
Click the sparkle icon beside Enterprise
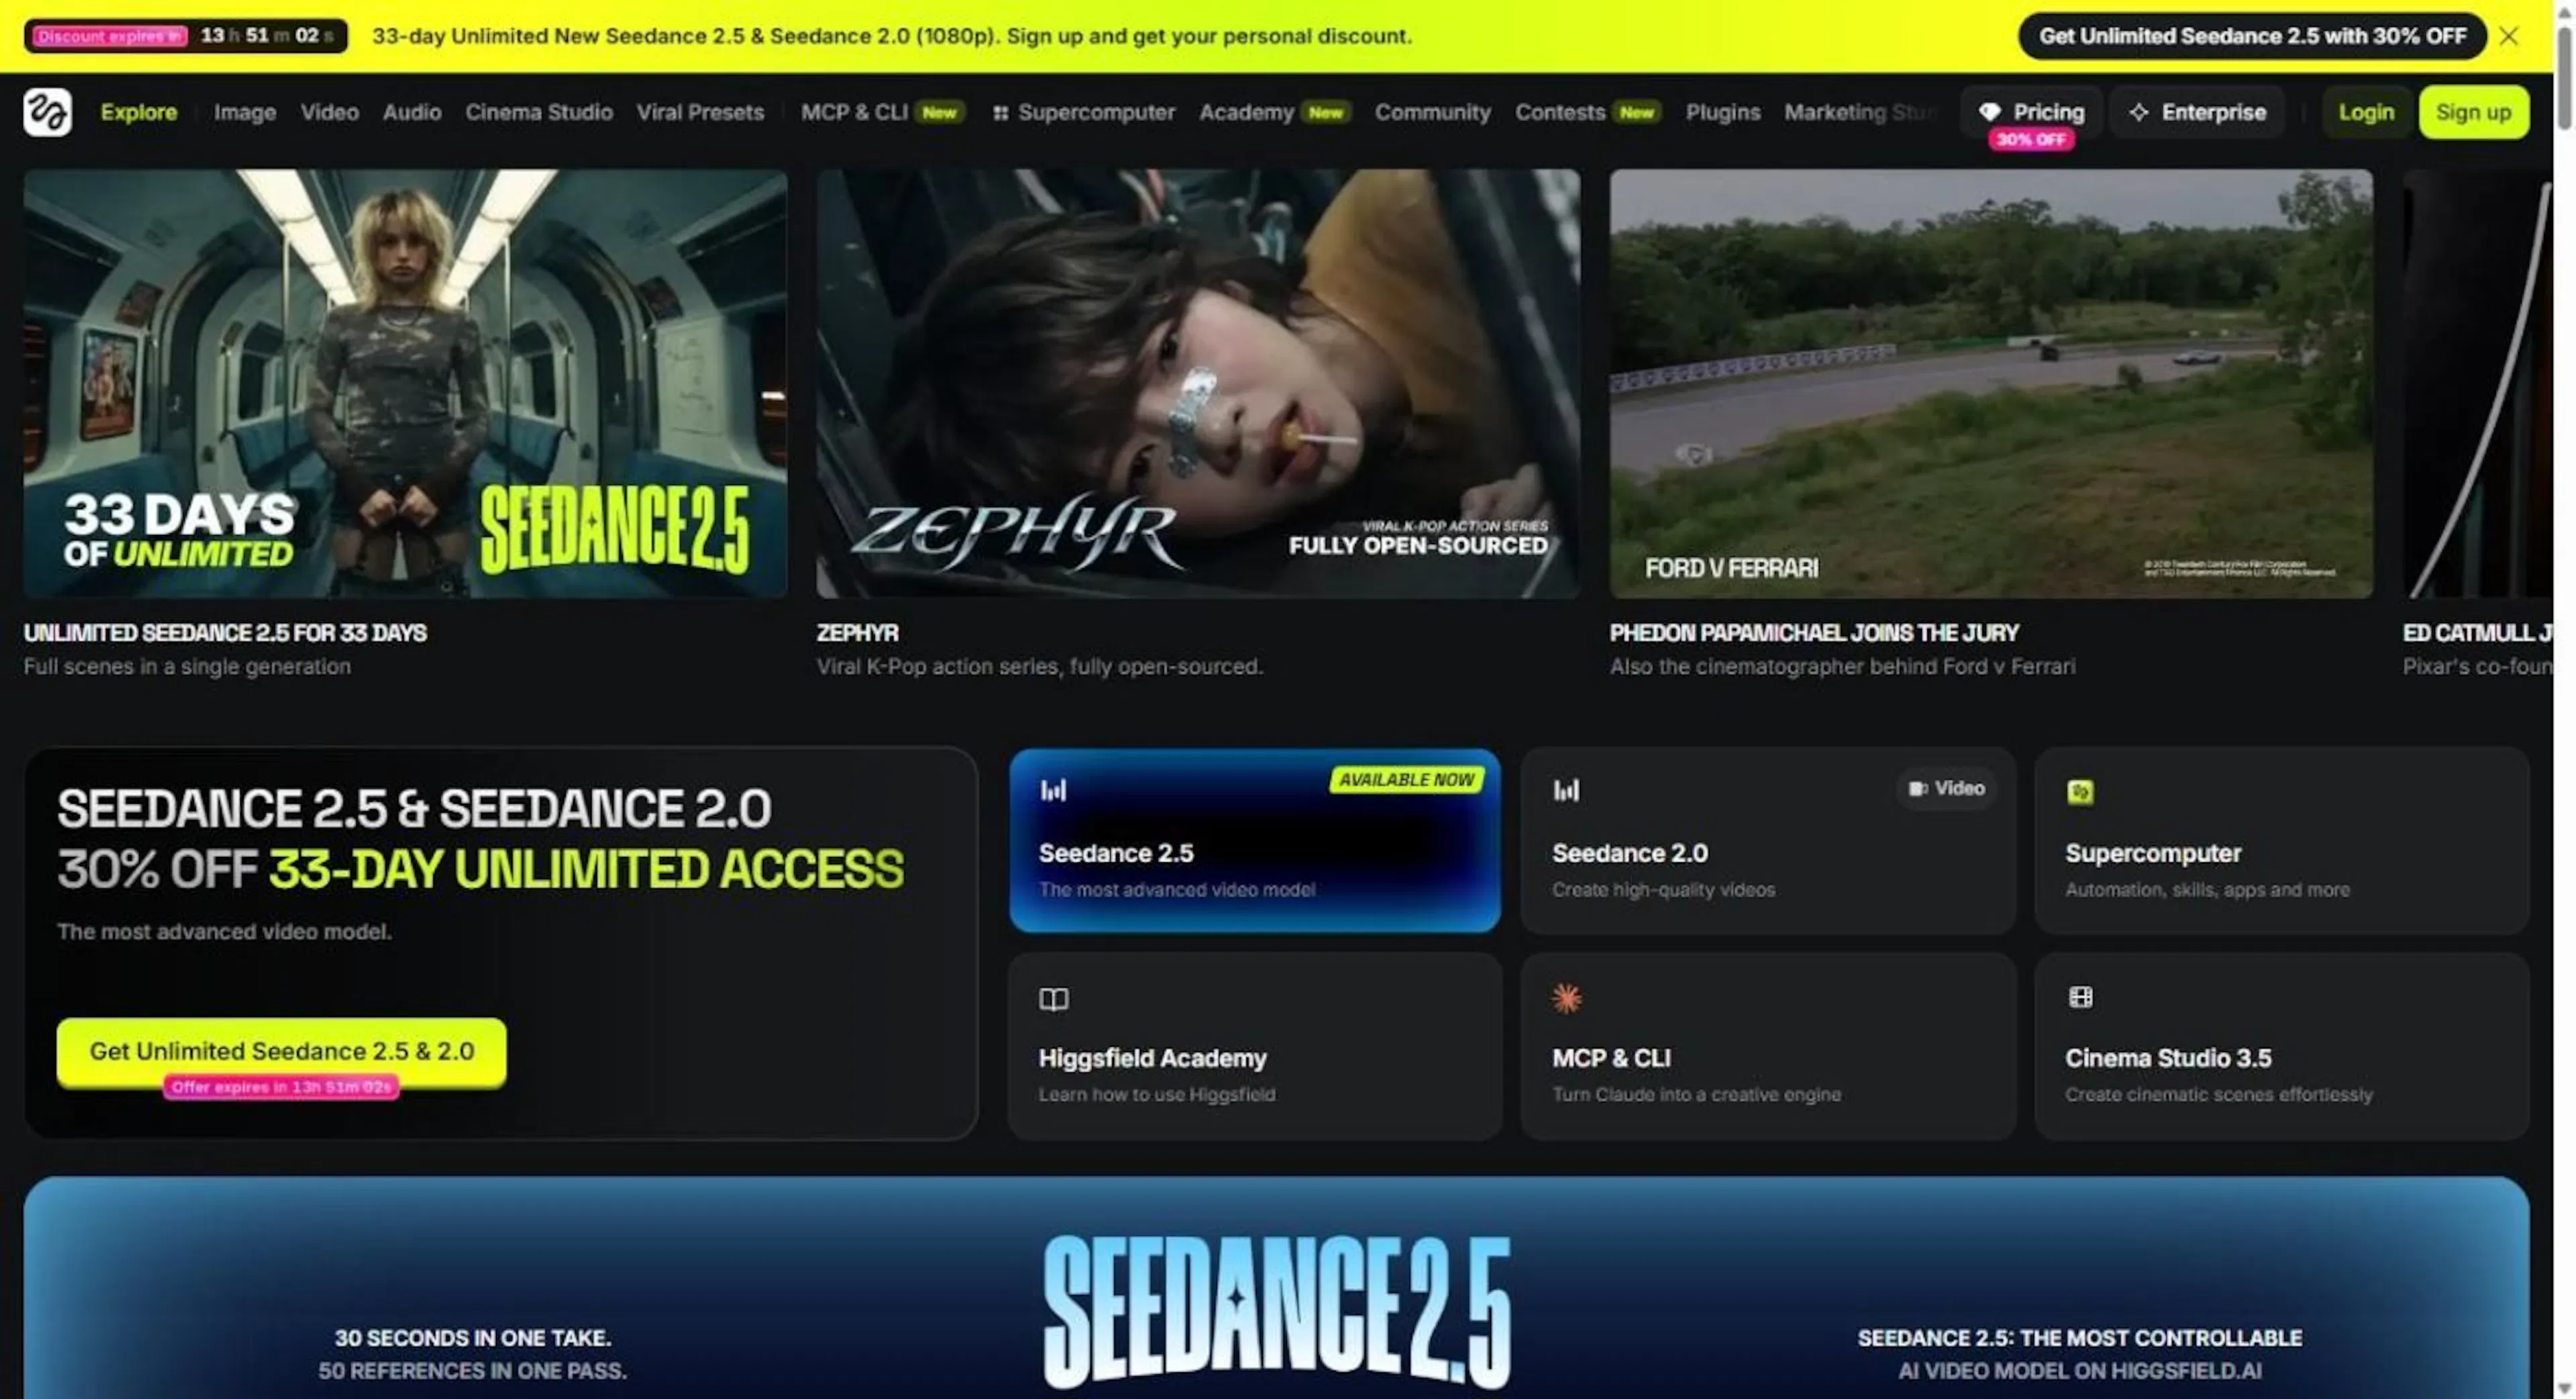(x=2138, y=112)
